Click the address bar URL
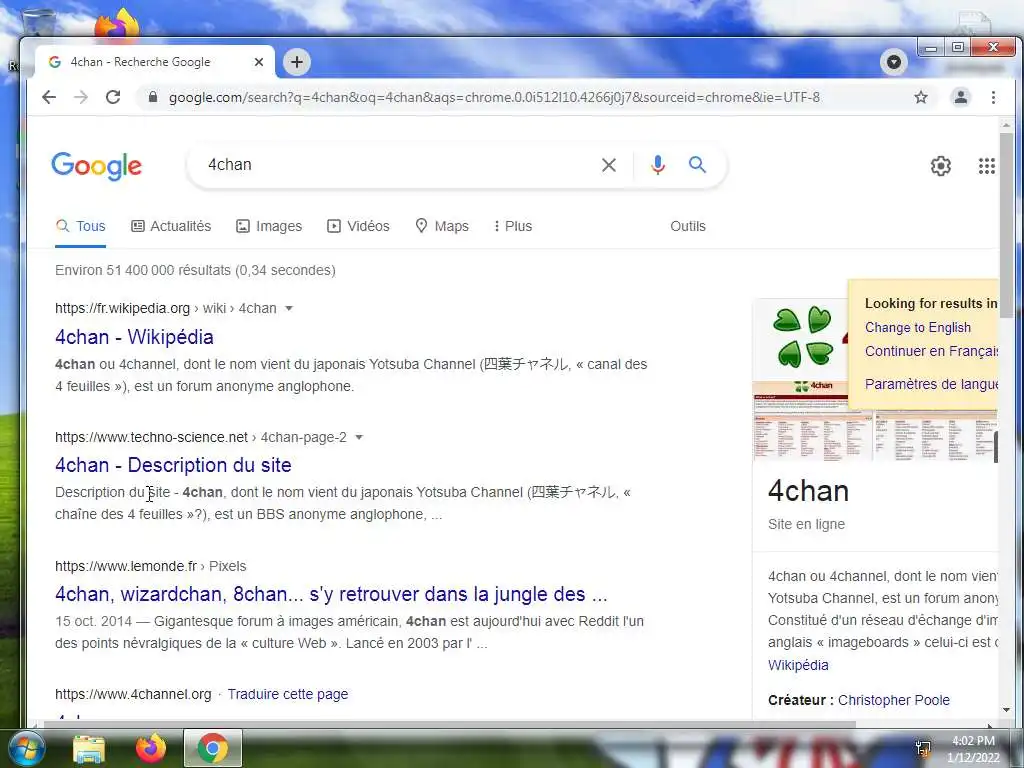 (x=494, y=97)
